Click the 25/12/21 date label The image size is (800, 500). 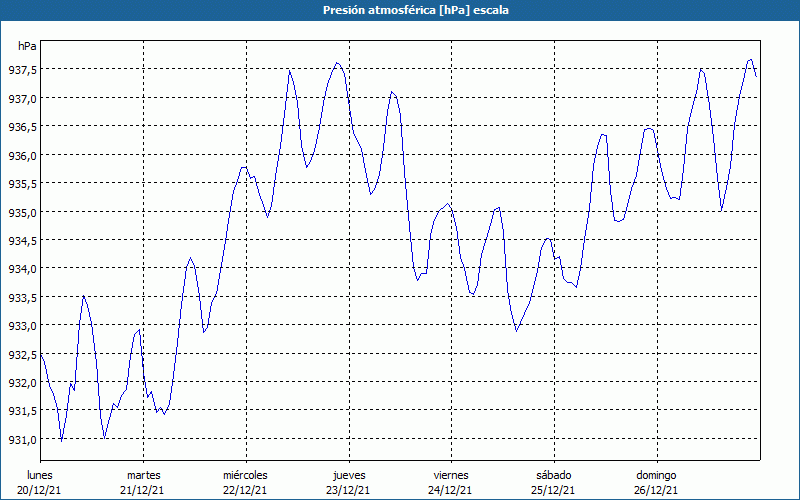pos(553,490)
